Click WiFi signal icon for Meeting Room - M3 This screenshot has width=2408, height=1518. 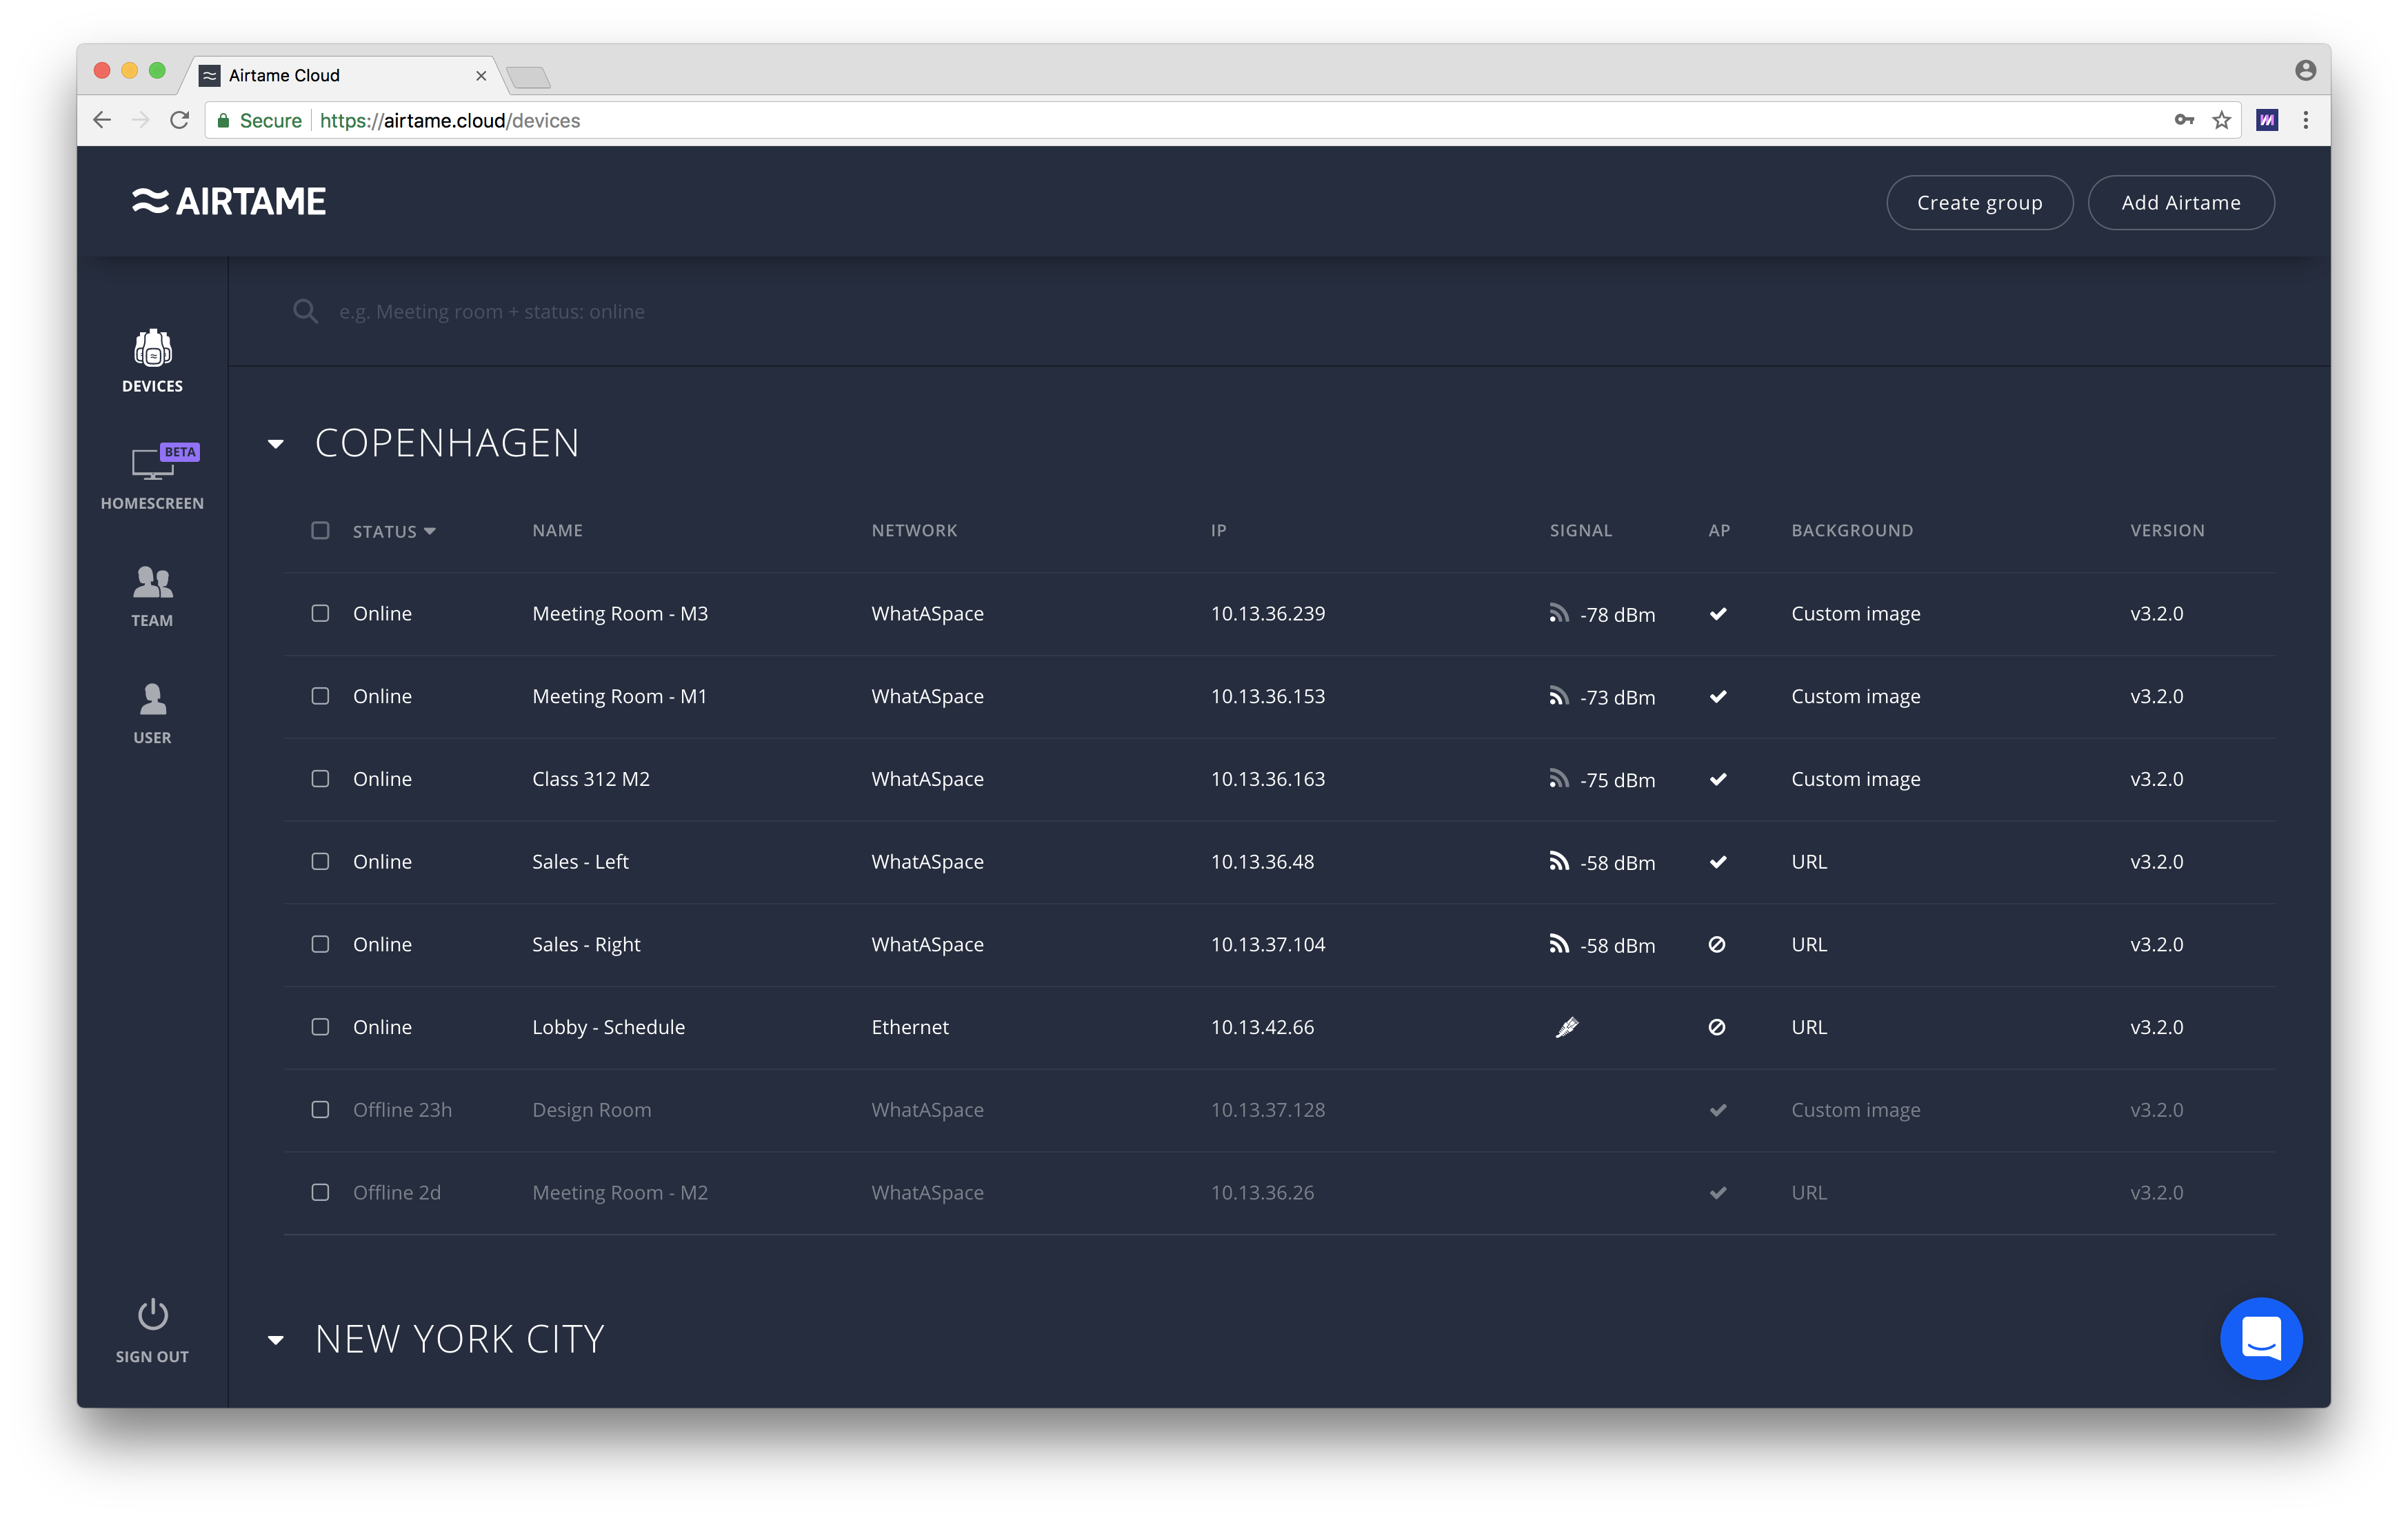click(1558, 613)
